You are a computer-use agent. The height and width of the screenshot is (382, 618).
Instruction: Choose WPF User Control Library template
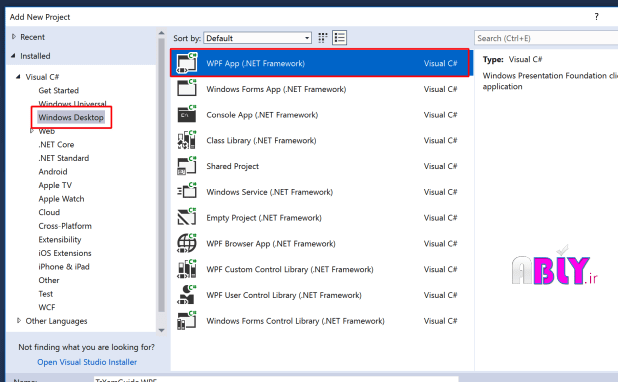(284, 295)
